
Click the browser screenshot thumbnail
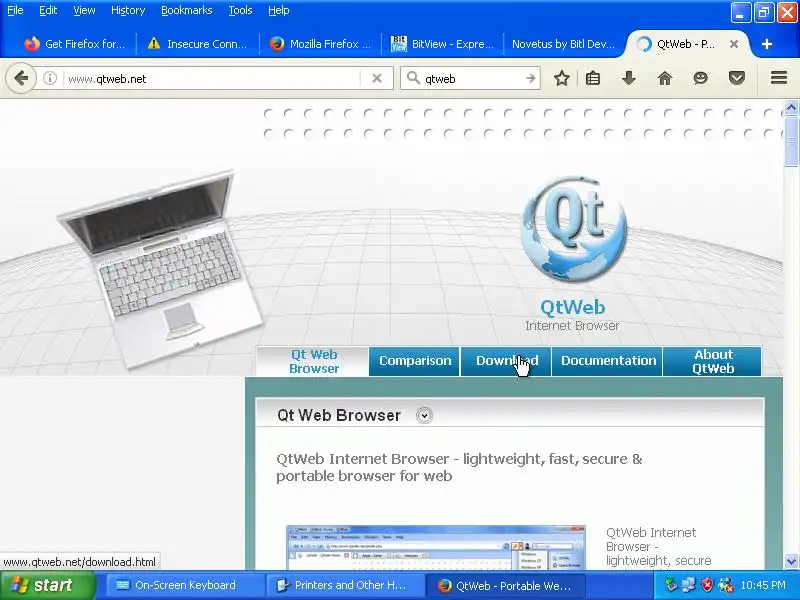[x=436, y=547]
